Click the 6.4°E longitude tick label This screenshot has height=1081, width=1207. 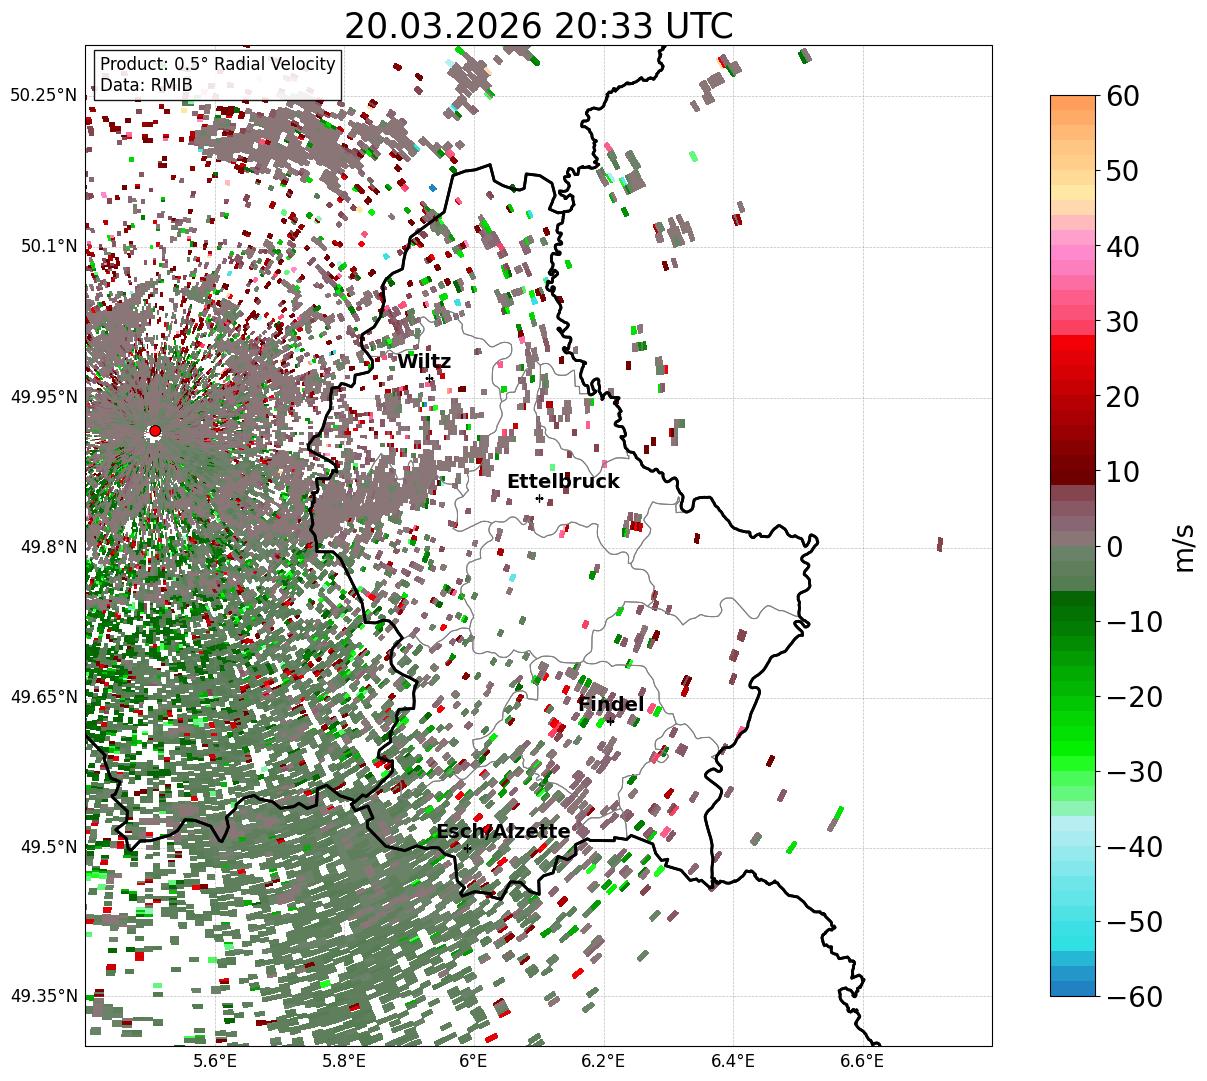click(733, 1060)
